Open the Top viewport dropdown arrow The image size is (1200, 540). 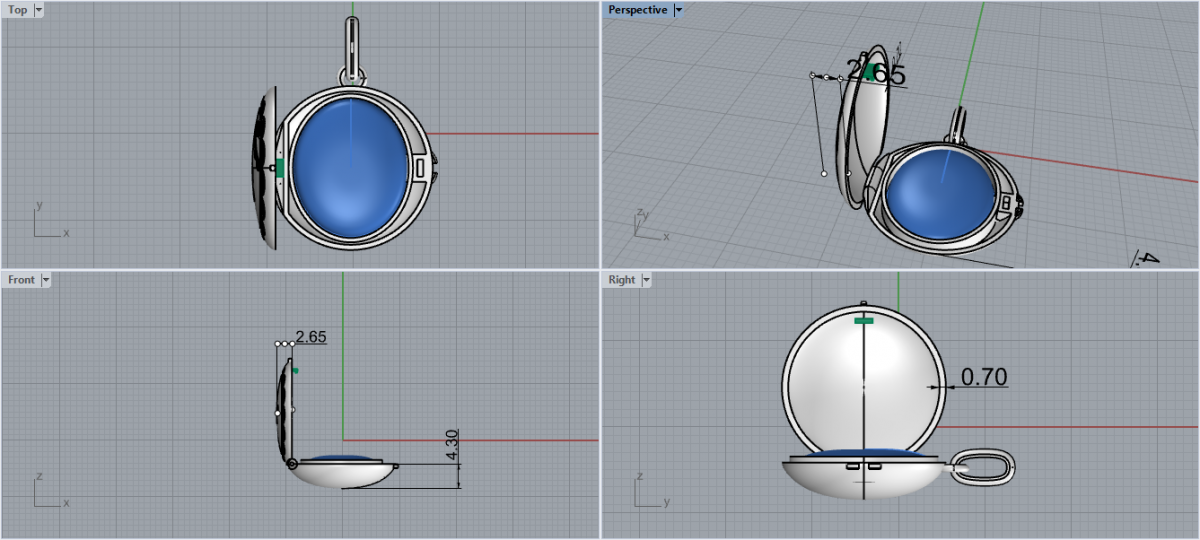click(x=38, y=10)
